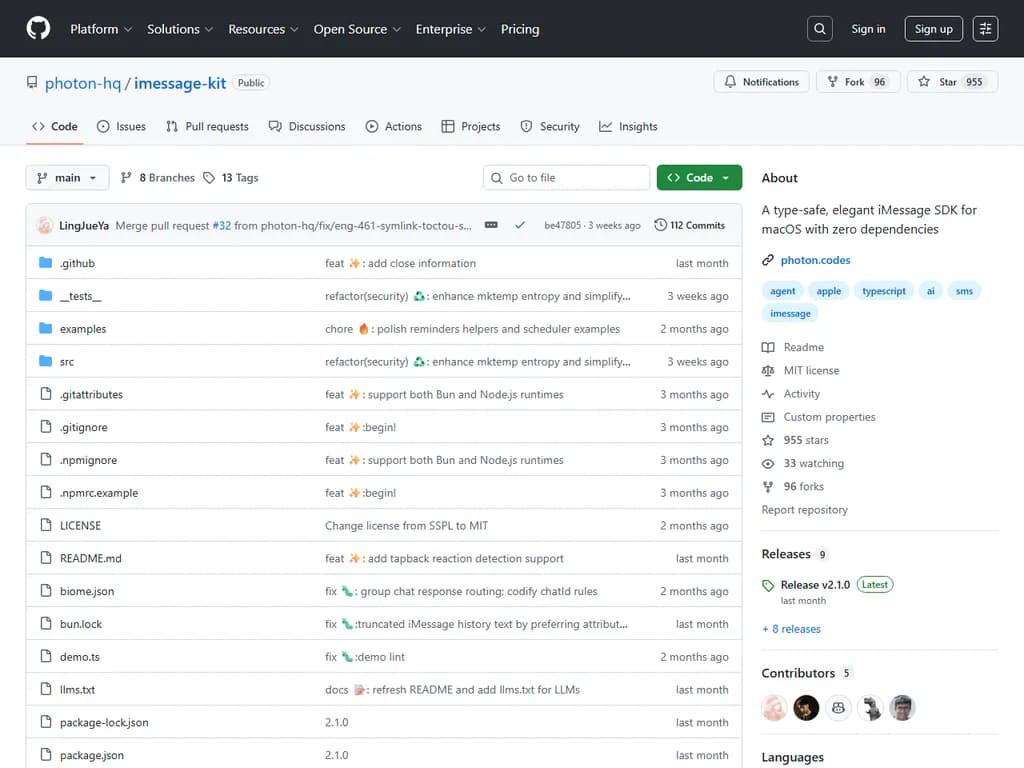Image resolution: width=1024 pixels, height=768 pixels.
Task: View the 112 Commits history
Action: coord(689,226)
